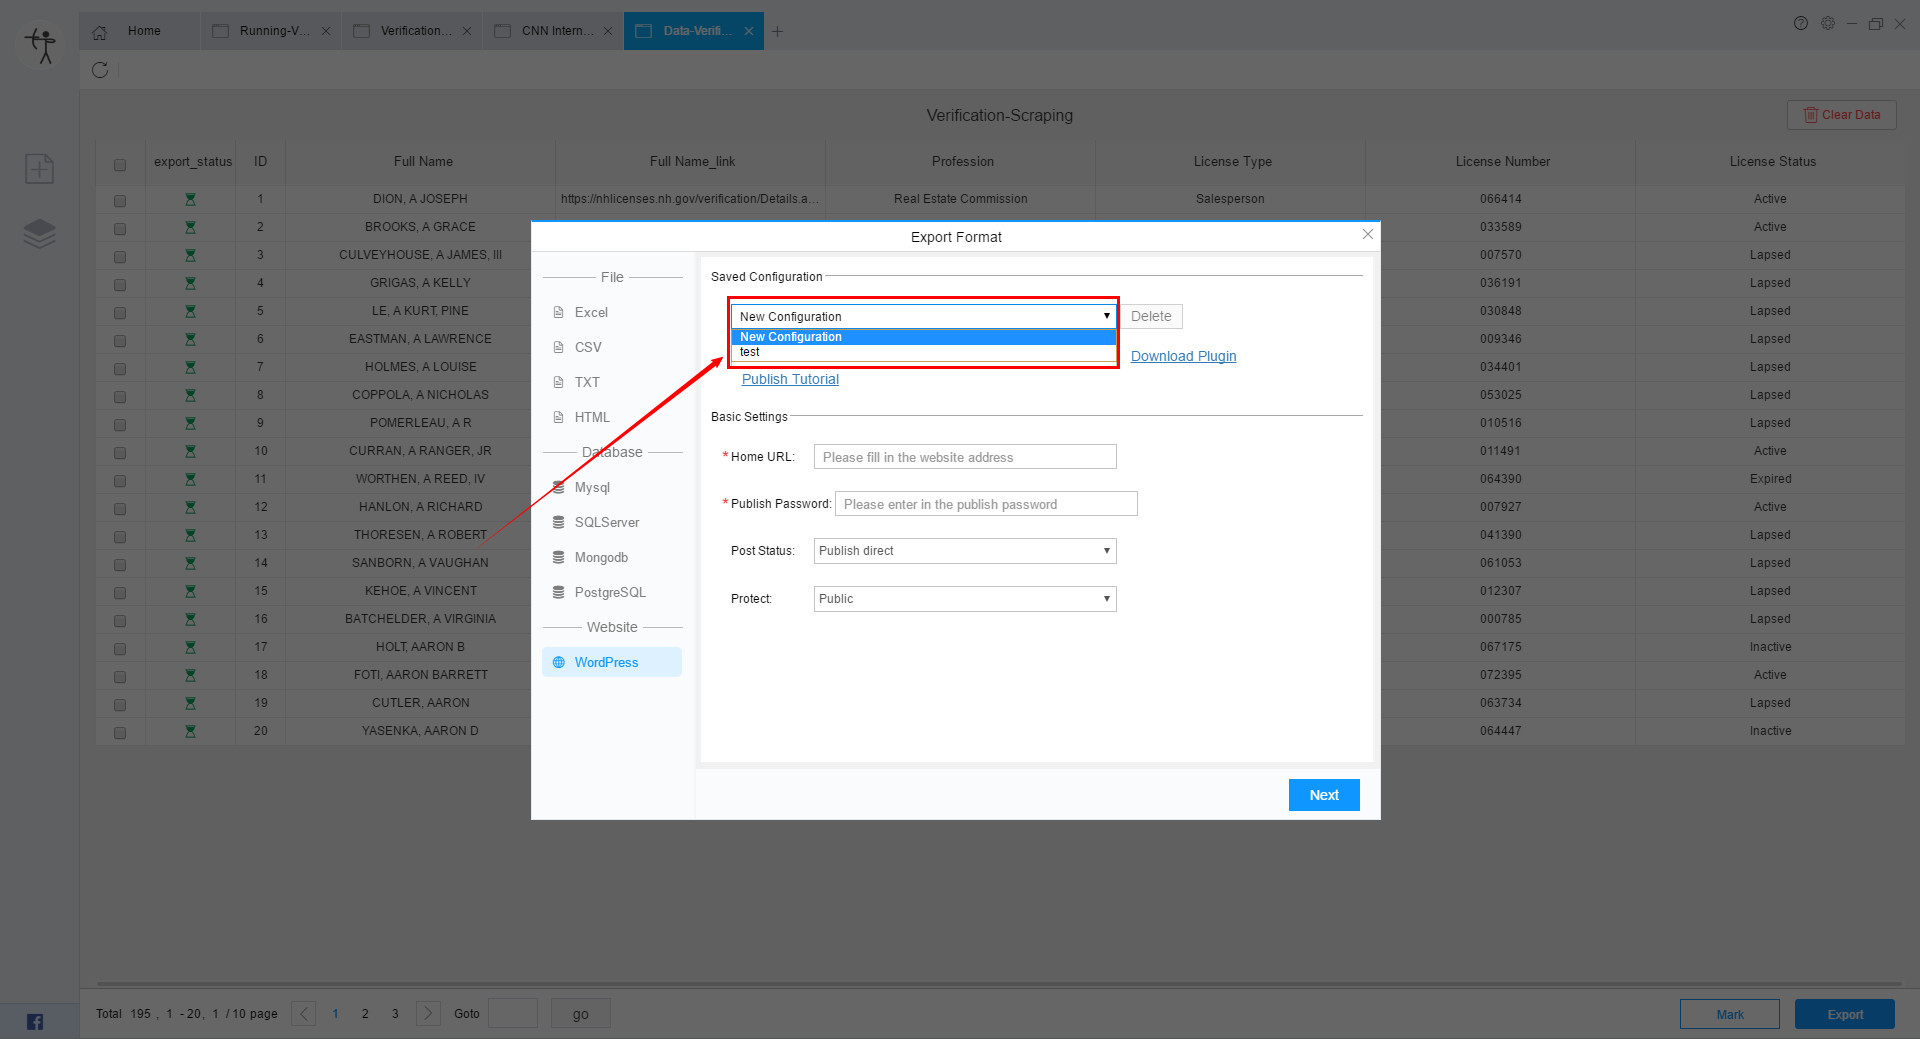
Task: Click export status icon in row 10
Action: pos(190,451)
